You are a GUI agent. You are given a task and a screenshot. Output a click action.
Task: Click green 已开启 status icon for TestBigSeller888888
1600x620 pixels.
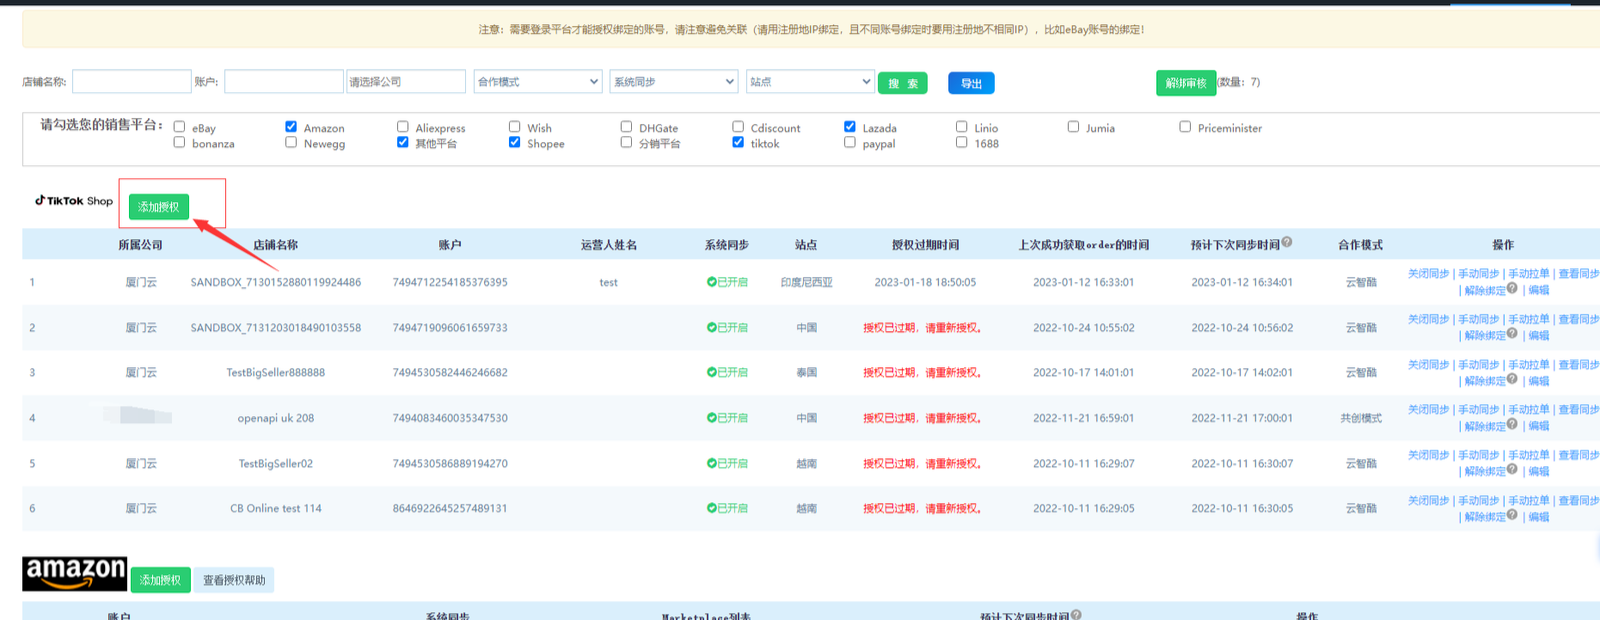[711, 372]
